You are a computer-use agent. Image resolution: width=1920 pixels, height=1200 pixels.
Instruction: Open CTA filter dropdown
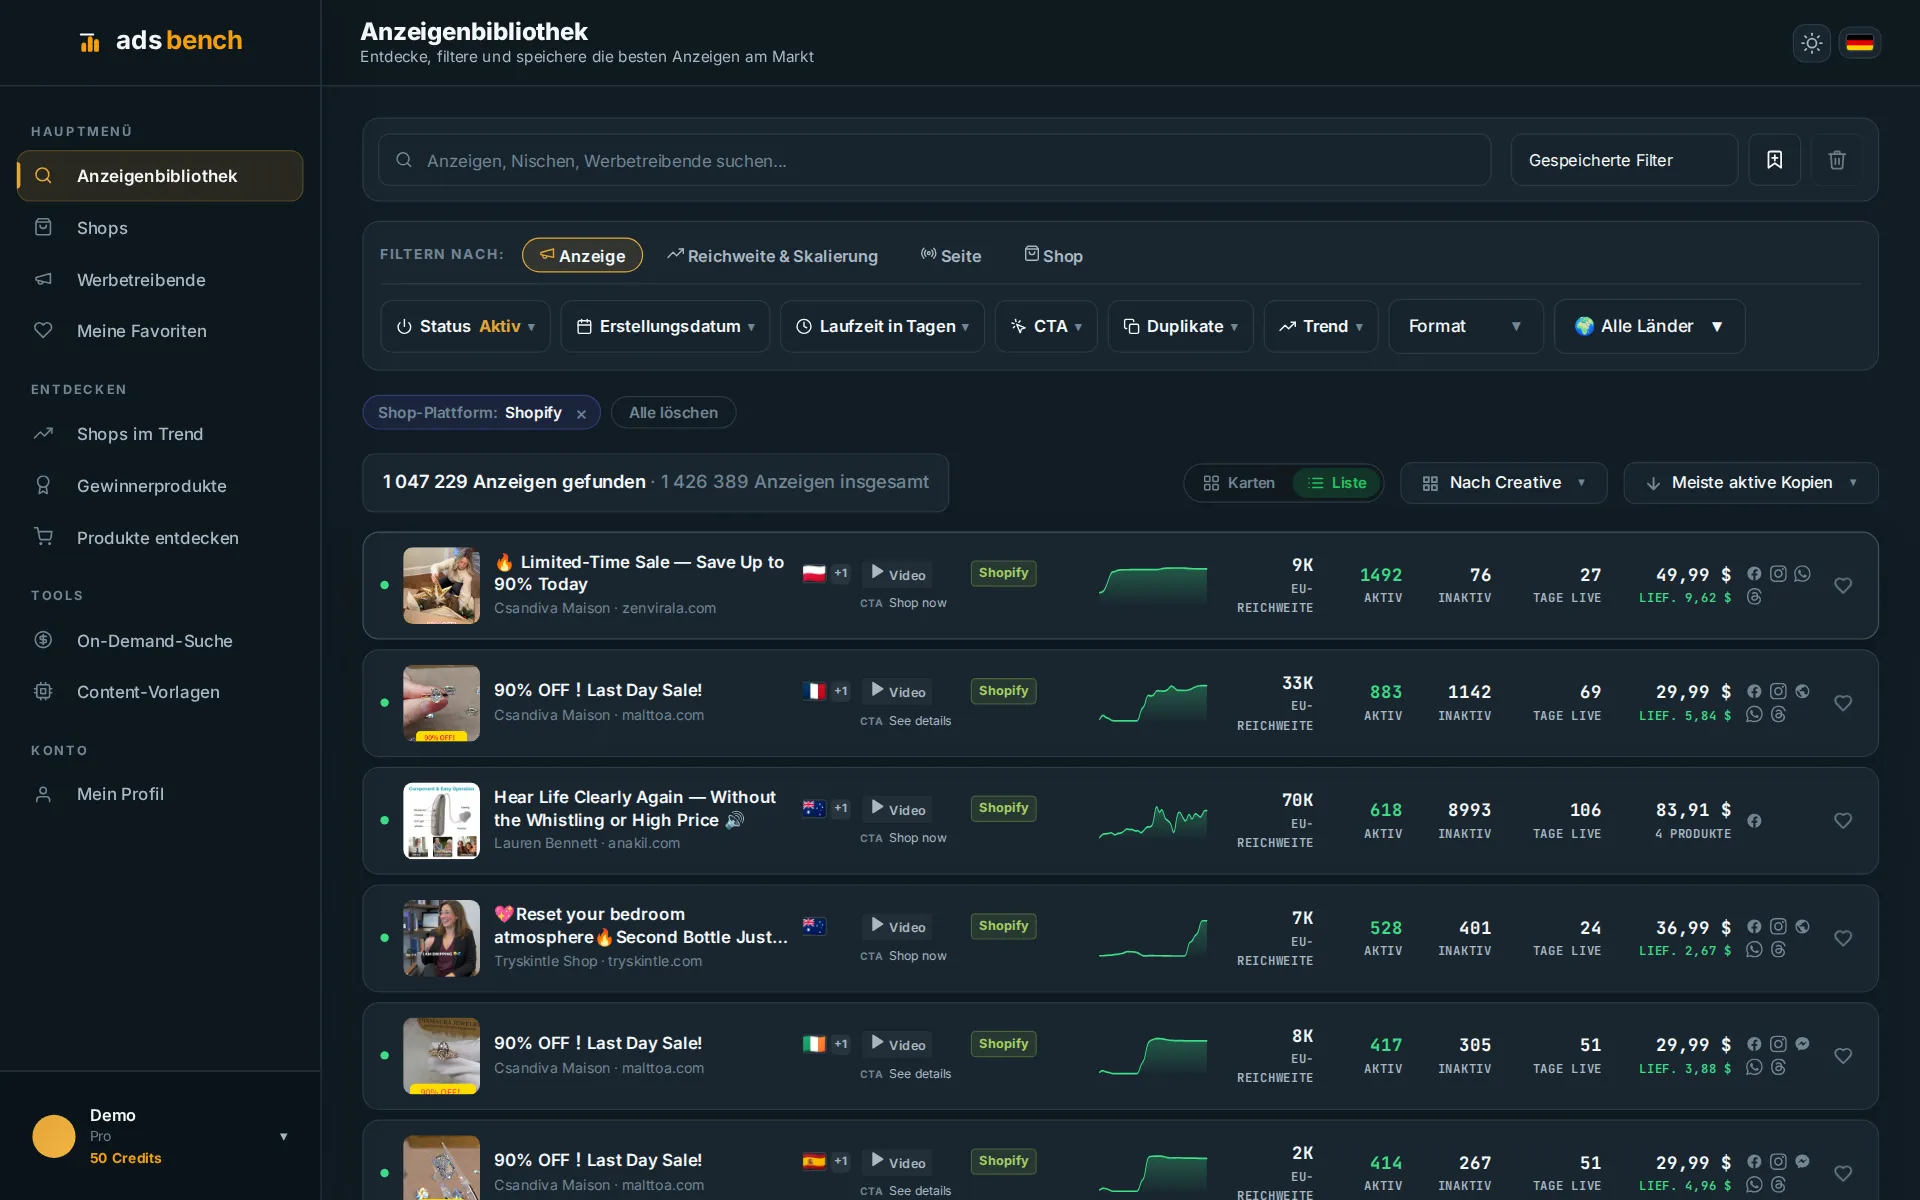pos(1046,326)
